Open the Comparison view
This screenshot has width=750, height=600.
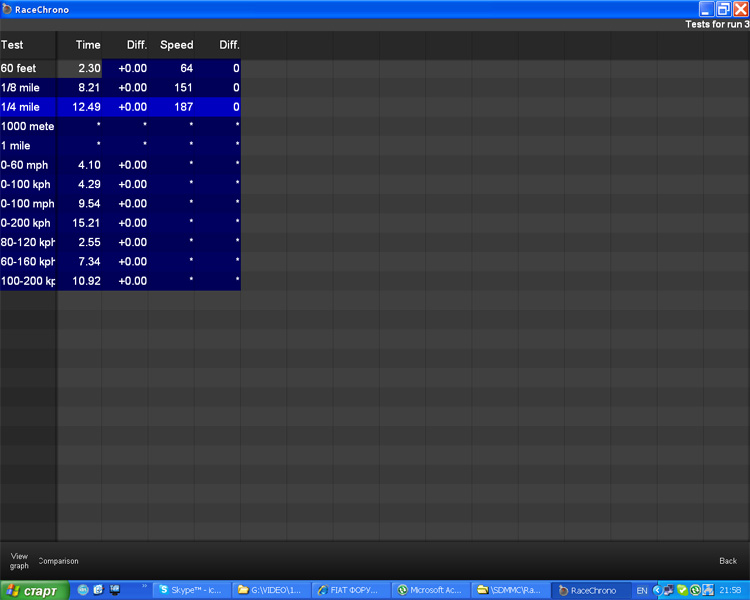coord(58,561)
